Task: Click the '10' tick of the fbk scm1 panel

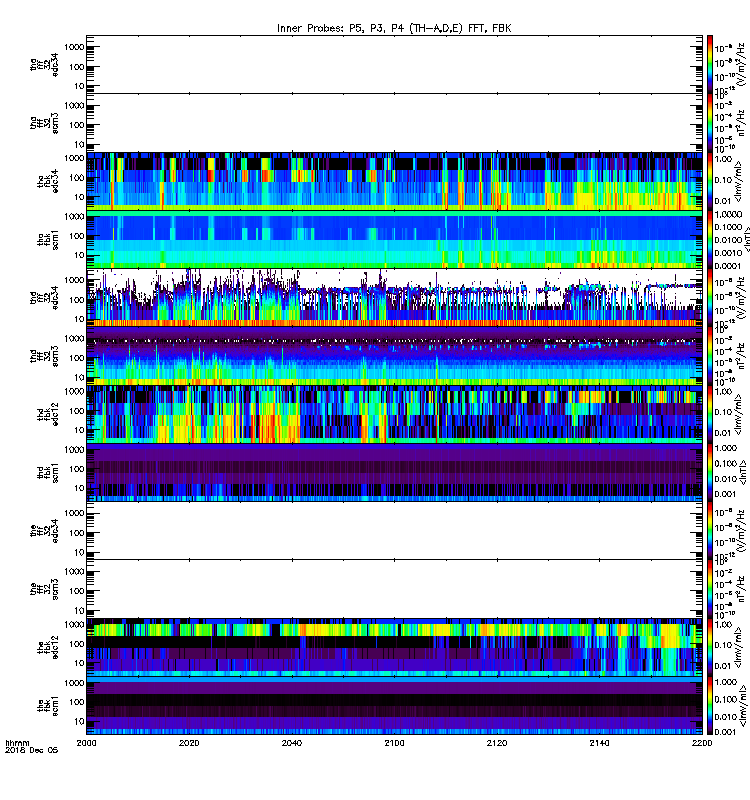Action: click(x=80, y=721)
